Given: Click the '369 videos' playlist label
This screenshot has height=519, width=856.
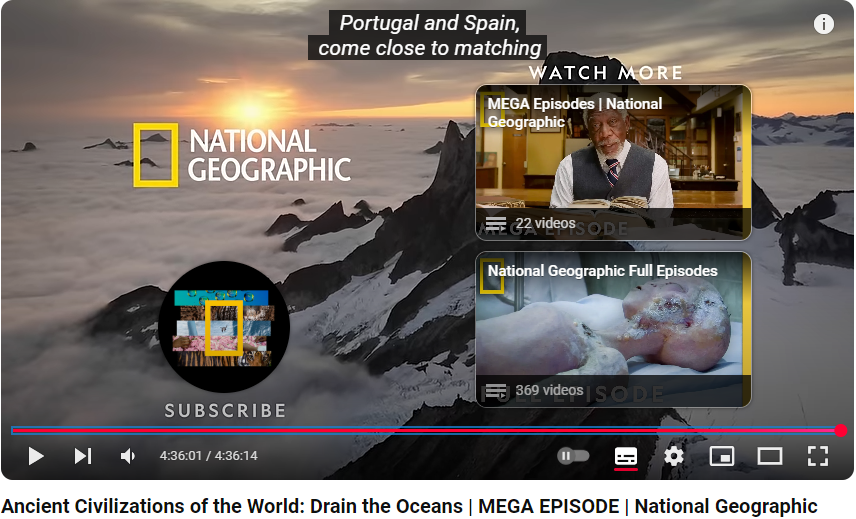Looking at the screenshot, I should click(549, 390).
